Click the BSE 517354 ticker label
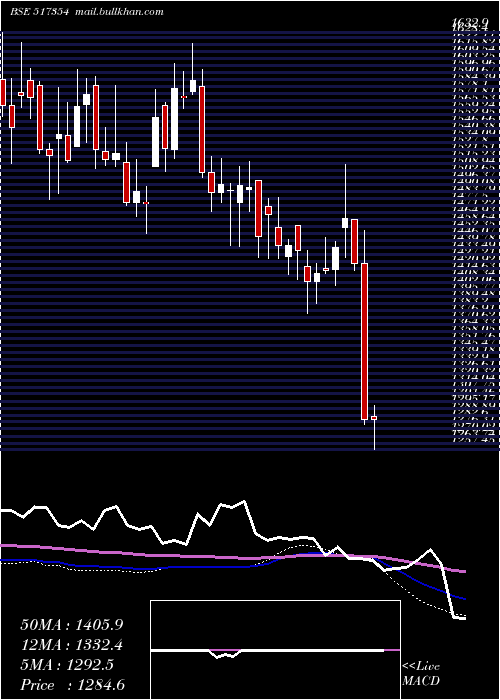This screenshot has width=500, height=700. 40,12
